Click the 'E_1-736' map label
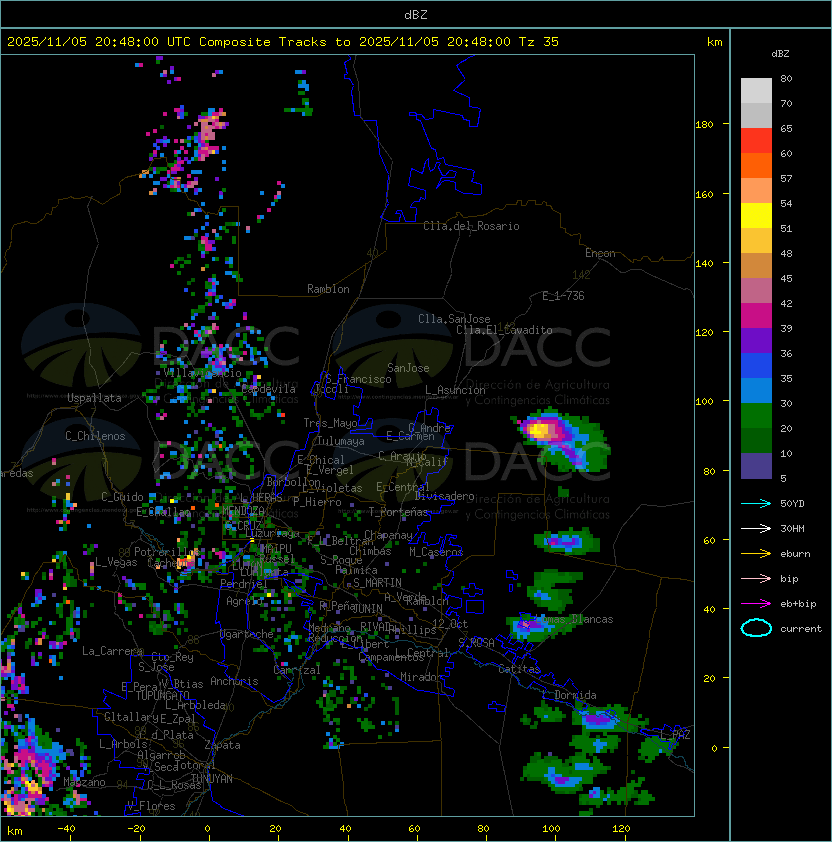This screenshot has width=832, height=842. point(563,296)
